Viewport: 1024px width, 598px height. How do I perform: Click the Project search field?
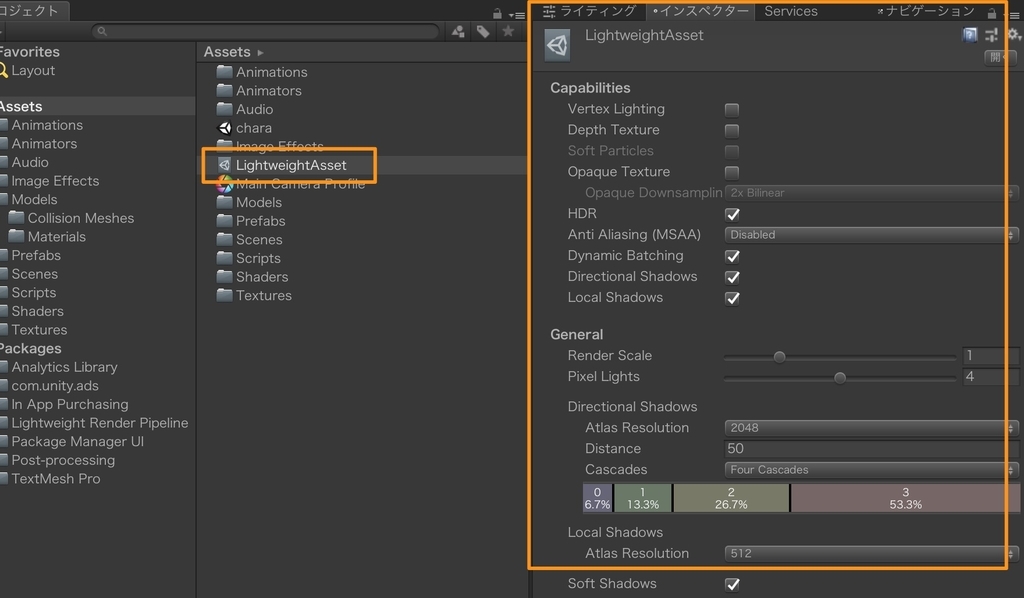(x=265, y=31)
